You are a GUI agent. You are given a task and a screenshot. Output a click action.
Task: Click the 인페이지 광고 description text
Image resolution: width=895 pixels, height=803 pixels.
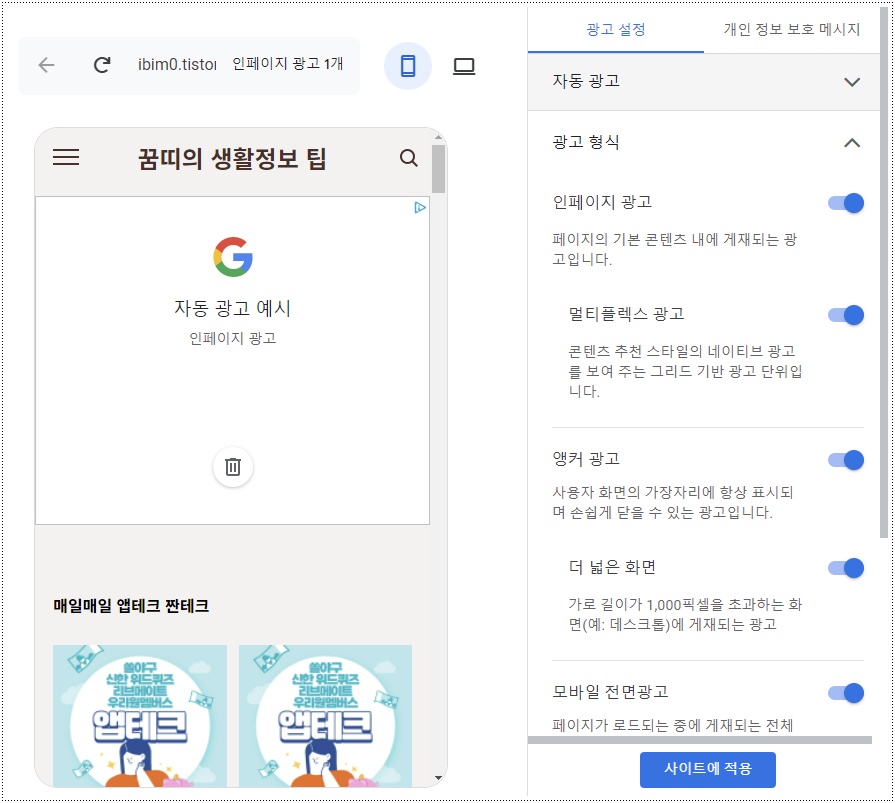[x=675, y=249]
